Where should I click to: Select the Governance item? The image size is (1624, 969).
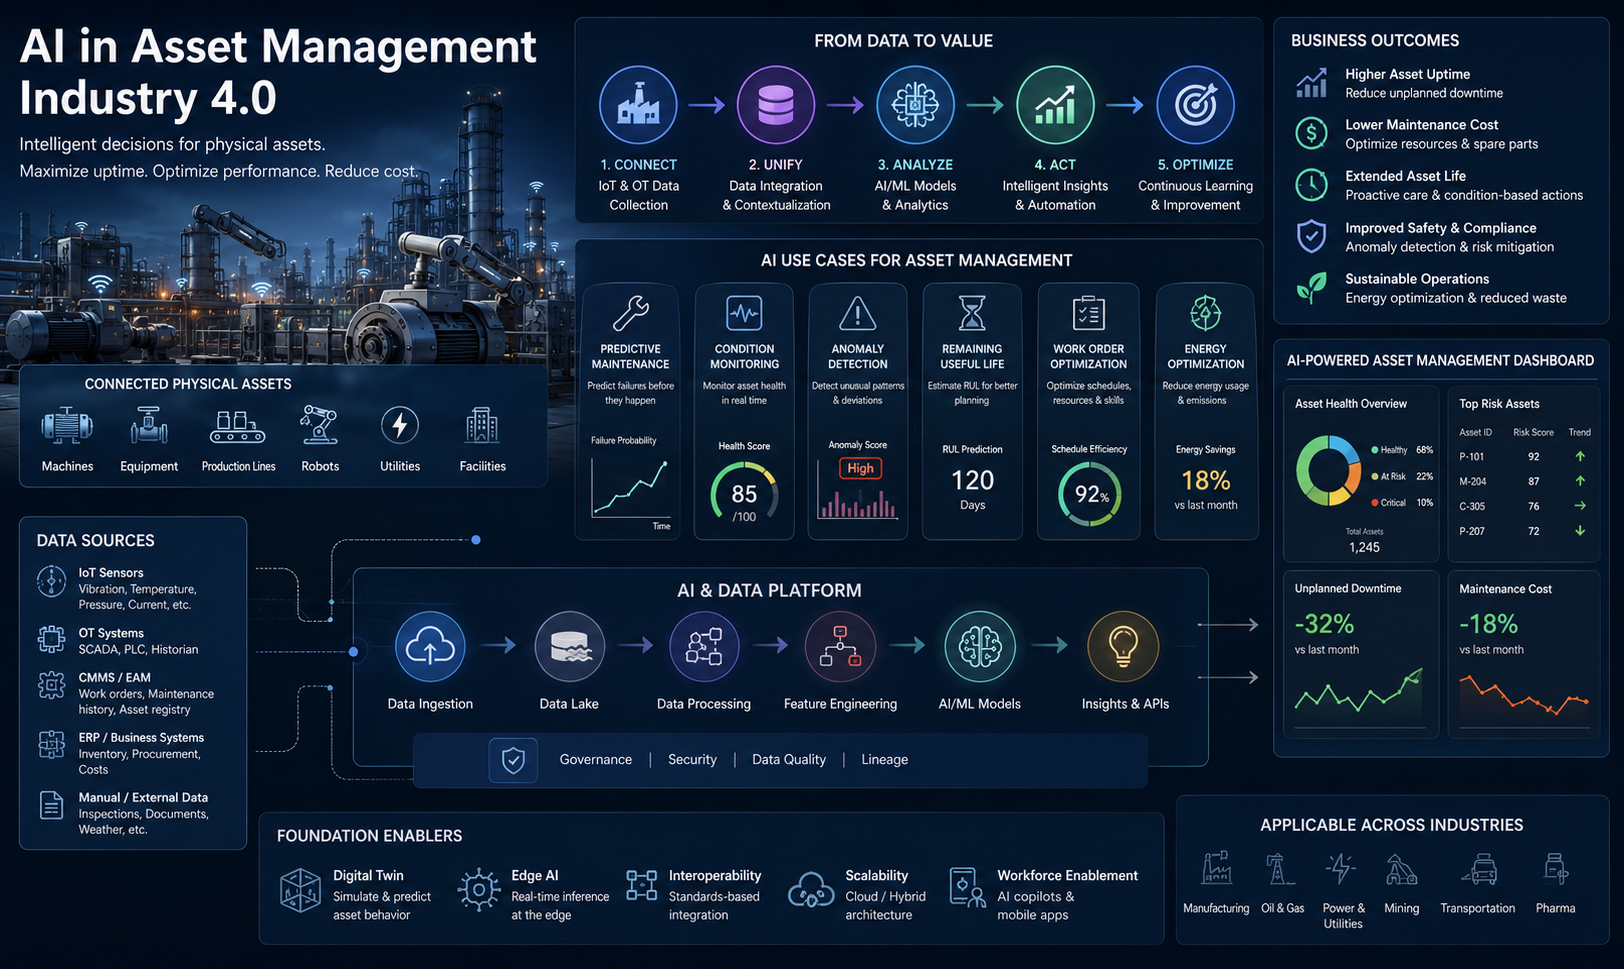[596, 760]
